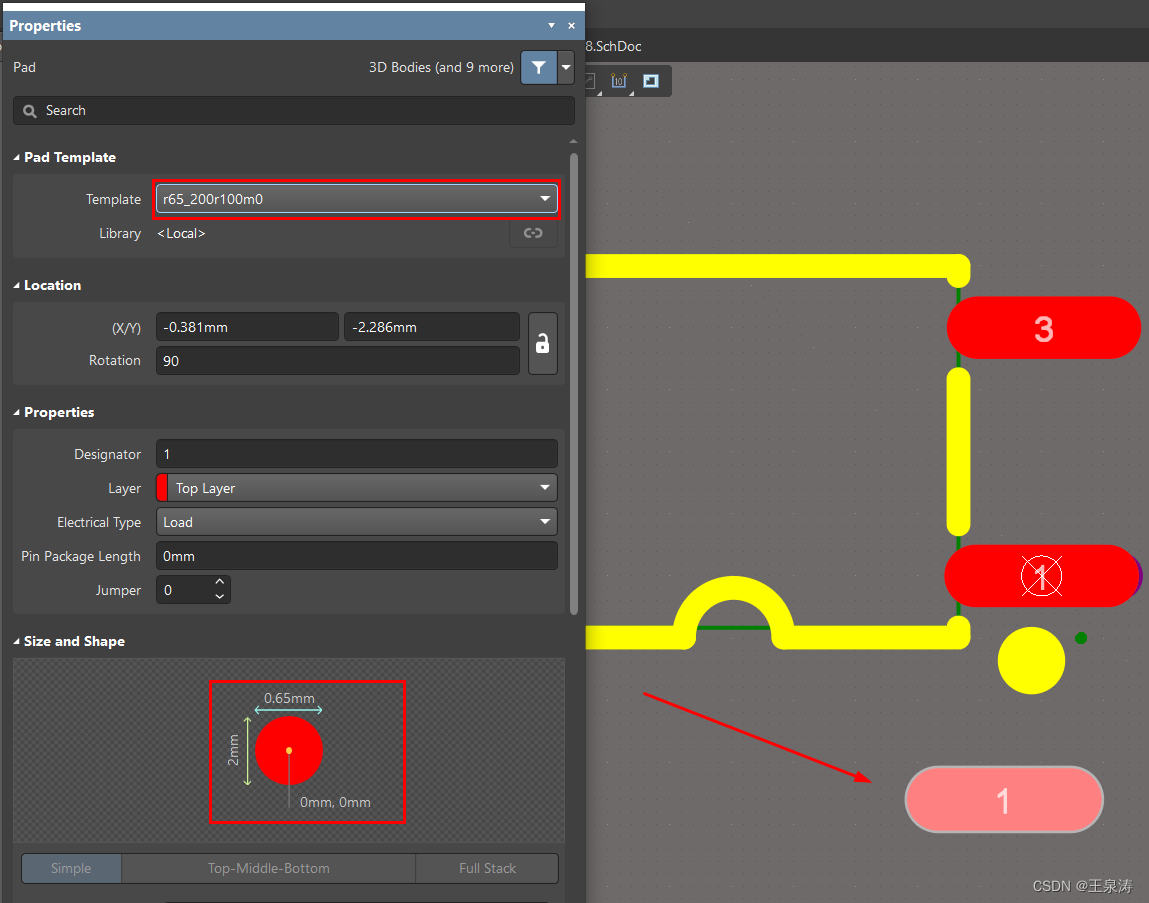Collapse the Properties section
The image size is (1149, 903).
17,413
